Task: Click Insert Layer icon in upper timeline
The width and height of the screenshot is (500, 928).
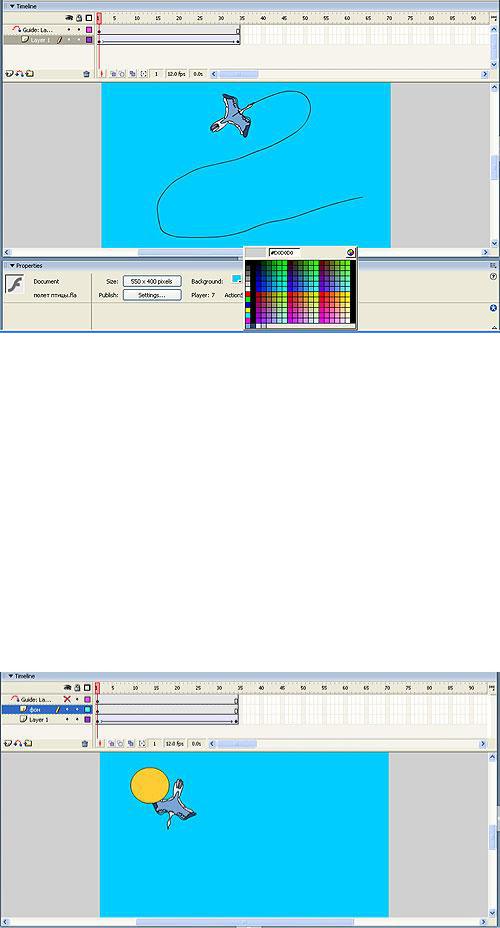Action: (9, 74)
